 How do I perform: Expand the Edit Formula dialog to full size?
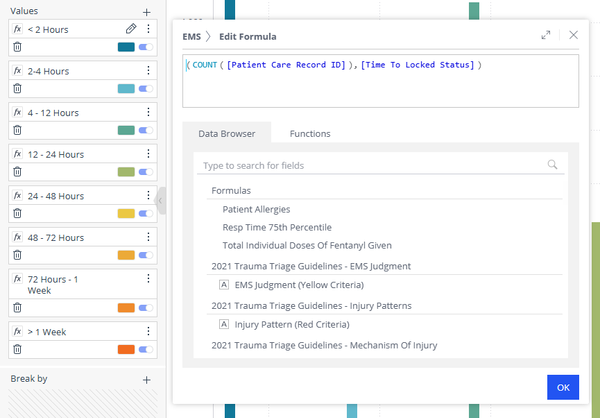[x=546, y=35]
